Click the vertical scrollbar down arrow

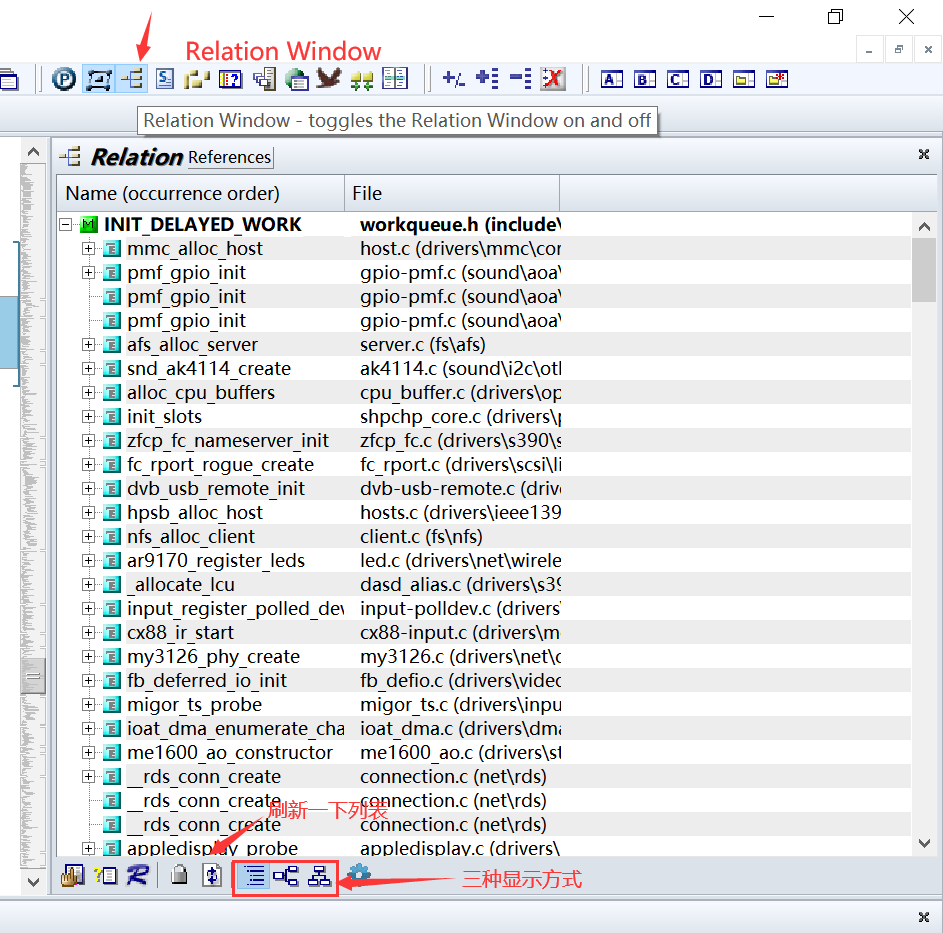(924, 843)
